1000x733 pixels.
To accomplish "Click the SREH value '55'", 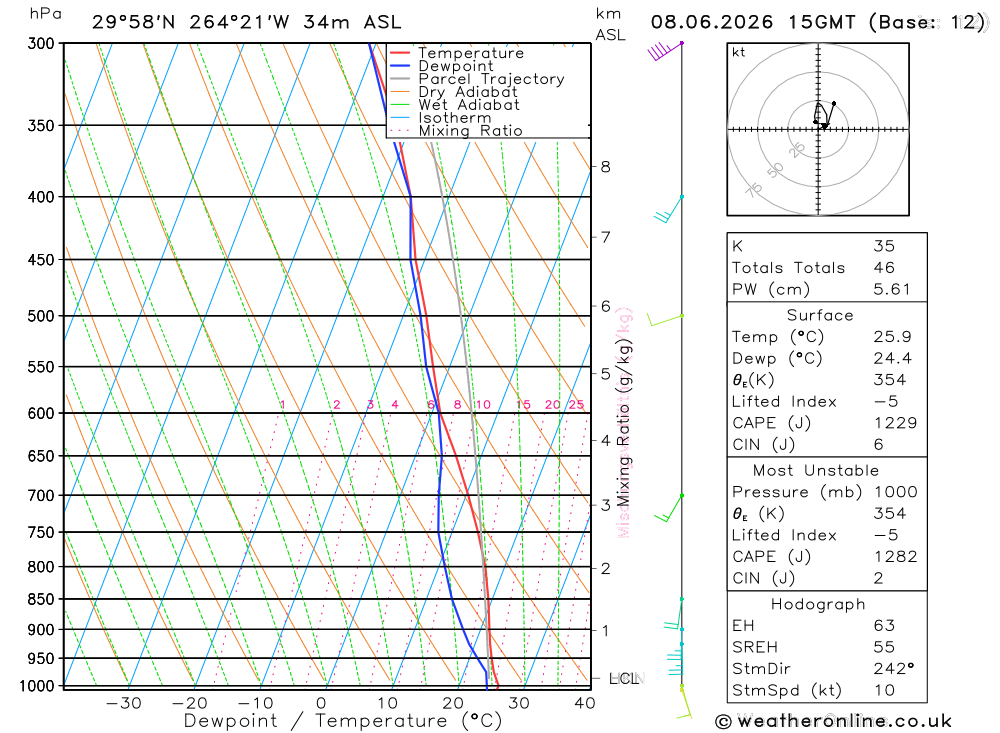I will point(885,648).
